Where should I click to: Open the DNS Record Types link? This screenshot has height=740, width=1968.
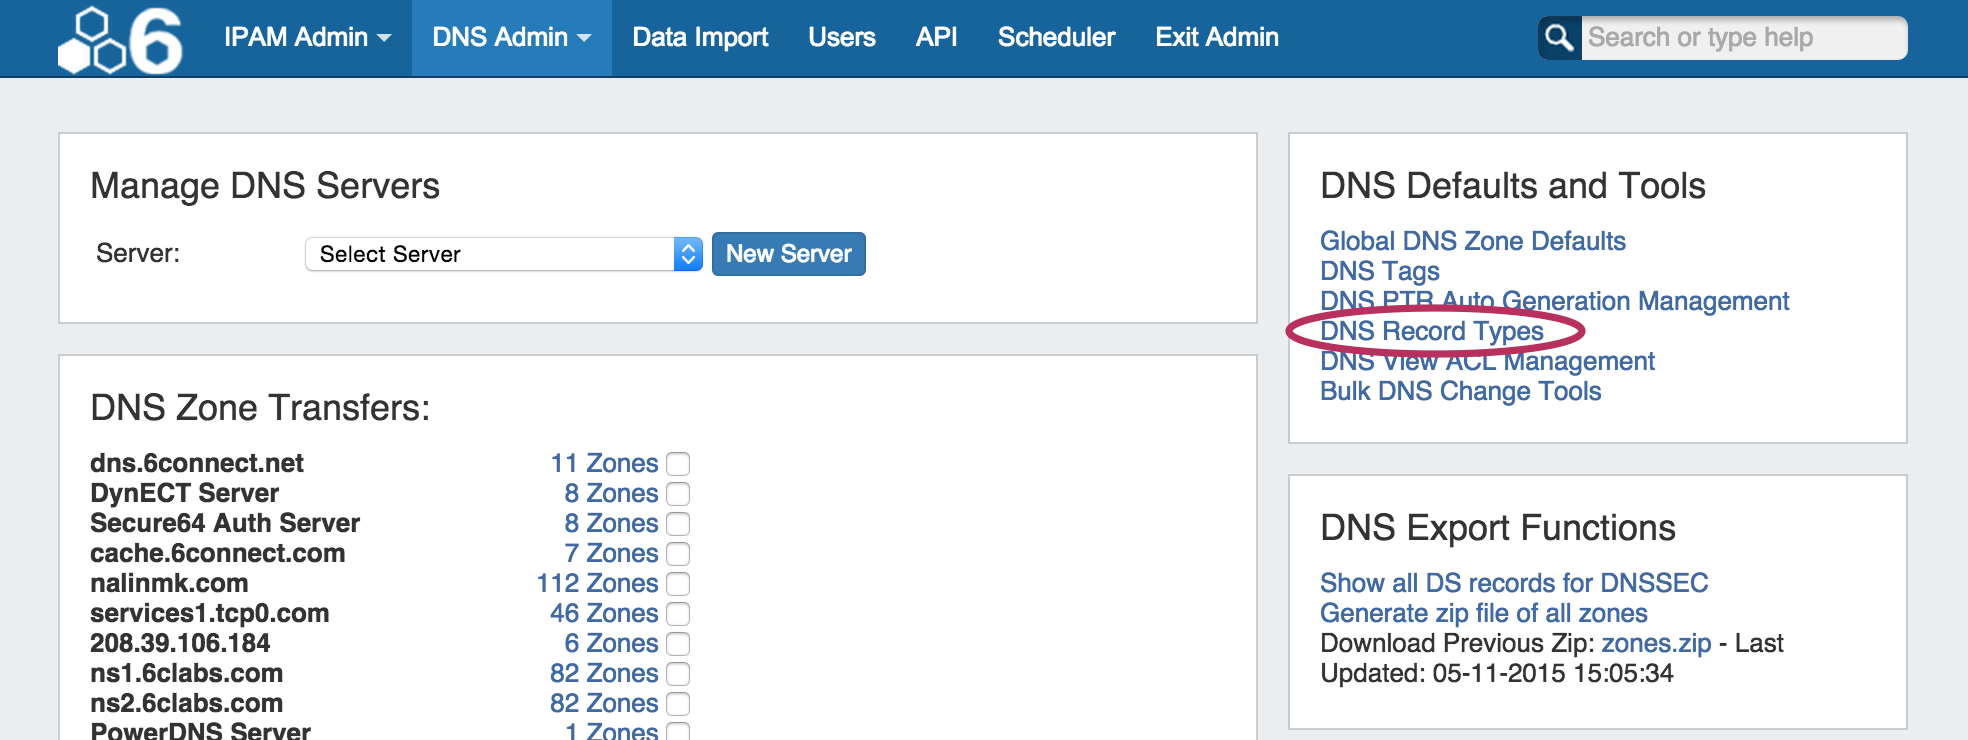point(1431,331)
